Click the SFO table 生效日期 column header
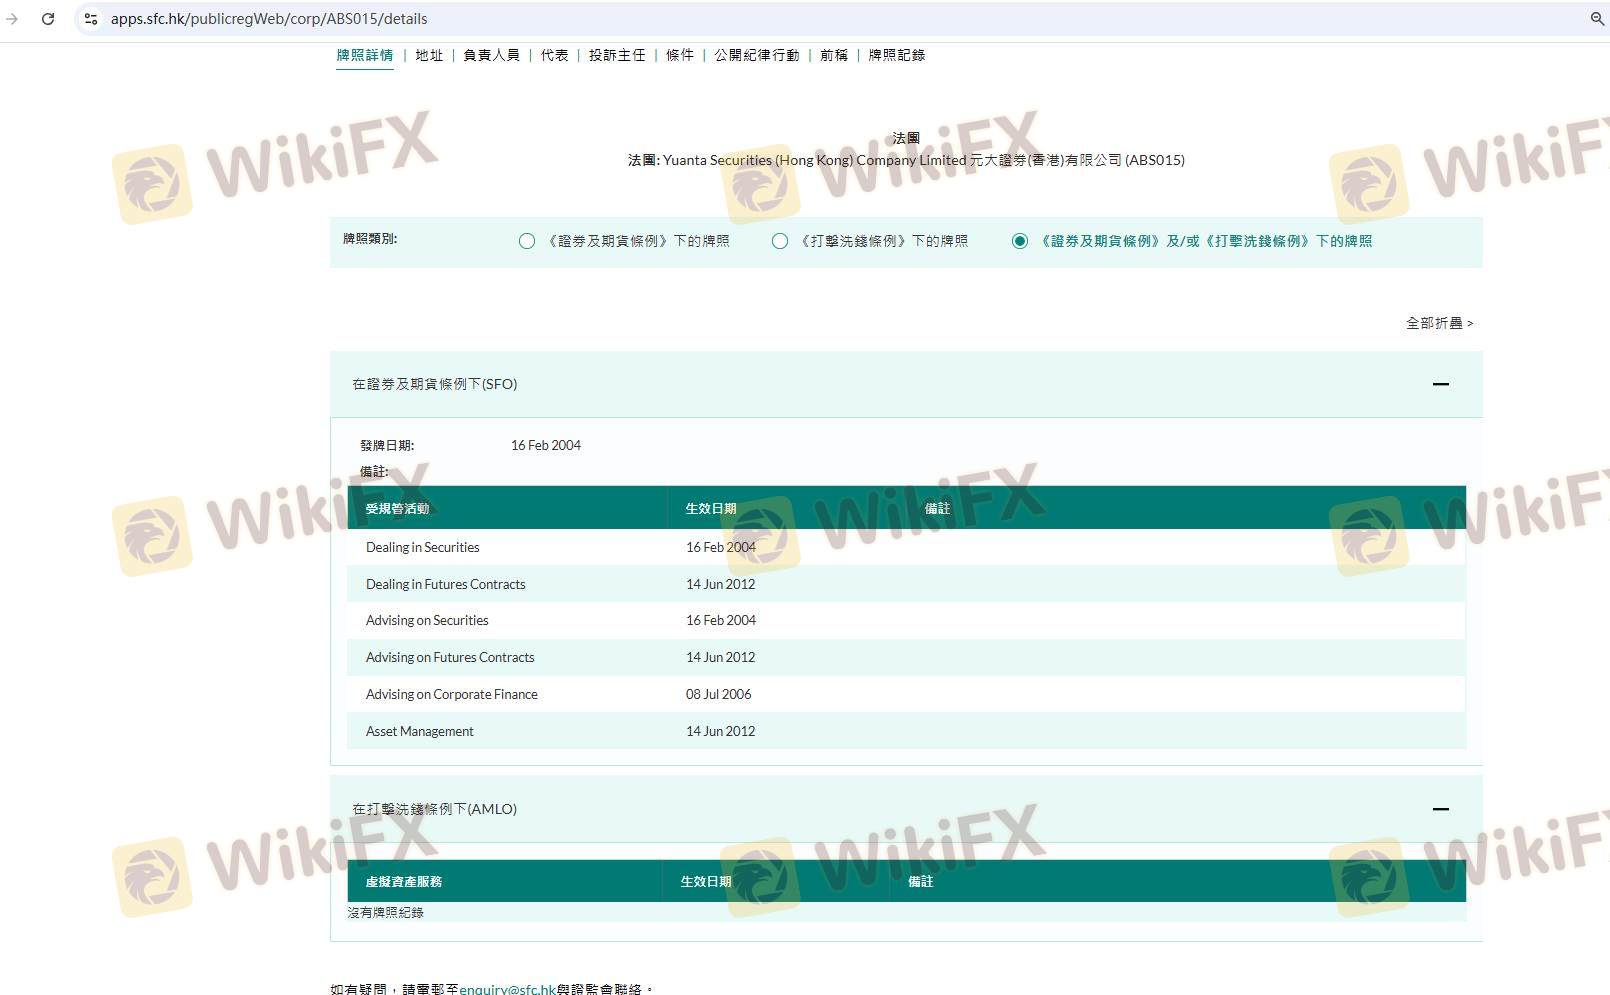 [x=711, y=508]
